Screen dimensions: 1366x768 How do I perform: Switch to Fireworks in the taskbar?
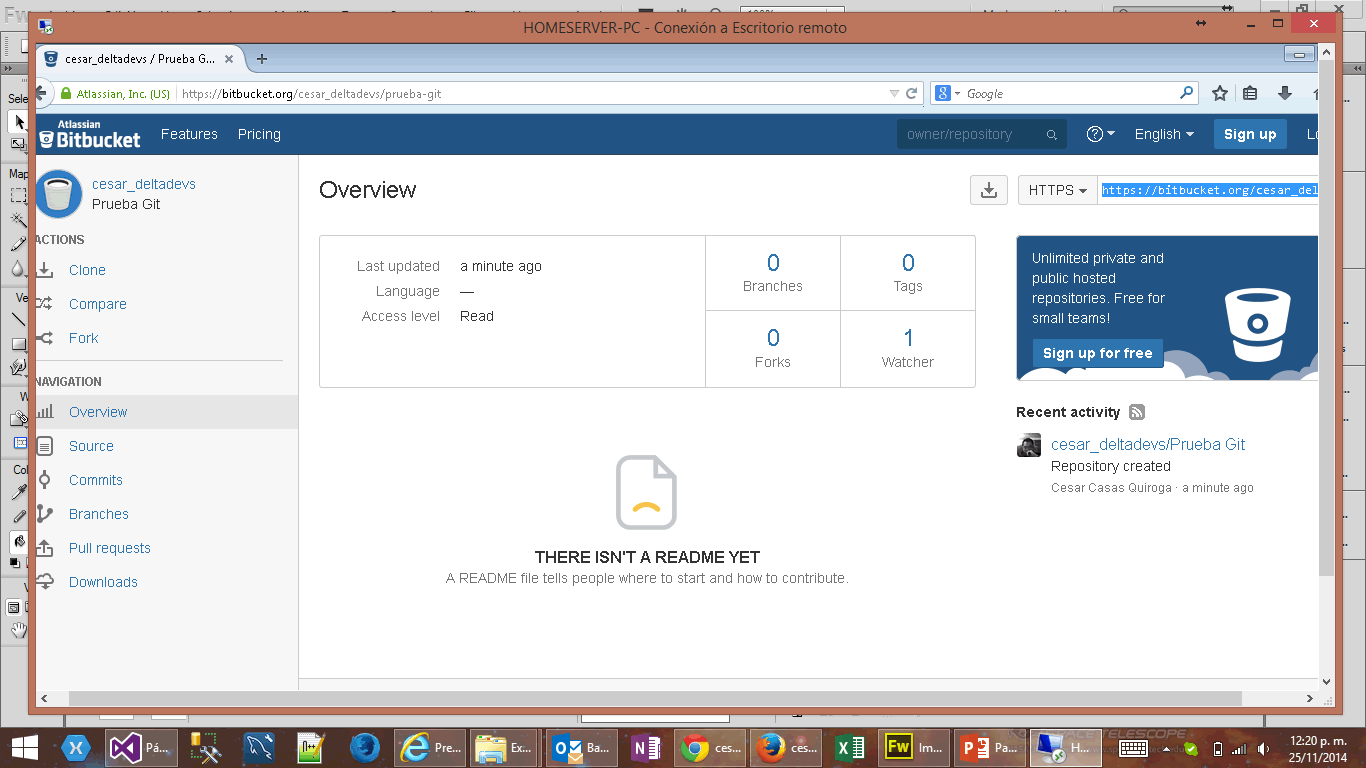tap(915, 747)
